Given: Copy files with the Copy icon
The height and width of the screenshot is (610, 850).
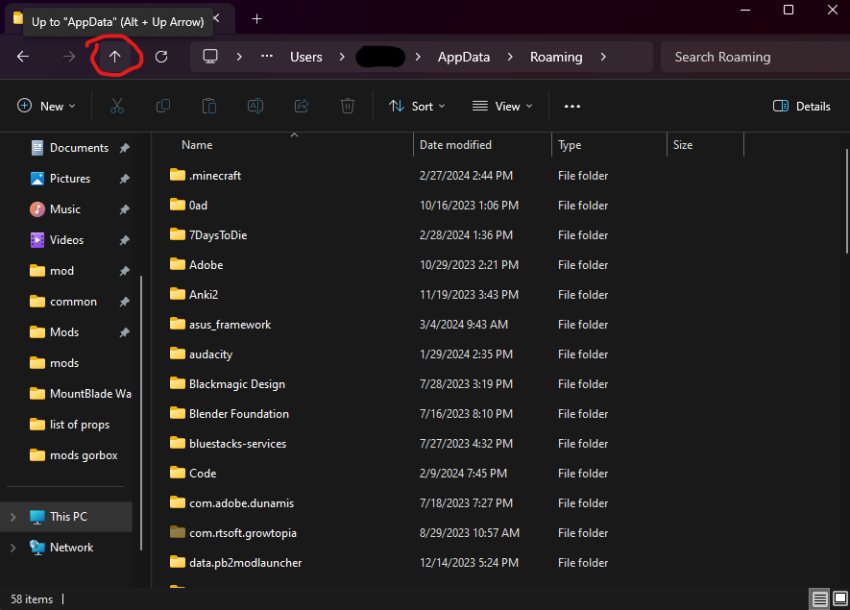Looking at the screenshot, I should pos(163,106).
